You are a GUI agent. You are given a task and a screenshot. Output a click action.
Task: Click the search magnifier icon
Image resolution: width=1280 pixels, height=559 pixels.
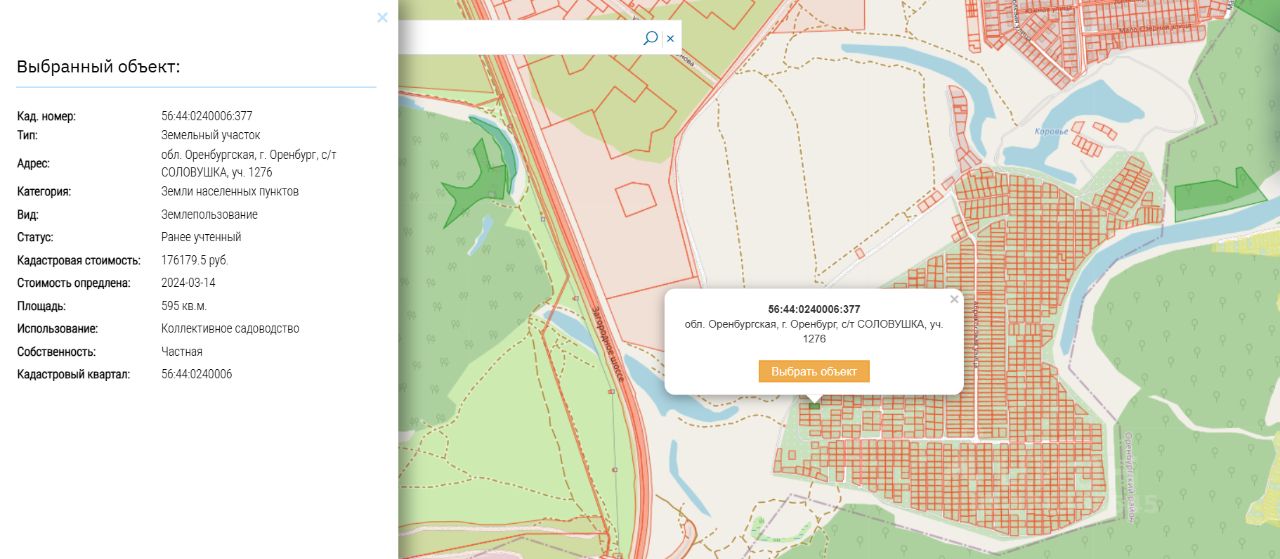650,38
